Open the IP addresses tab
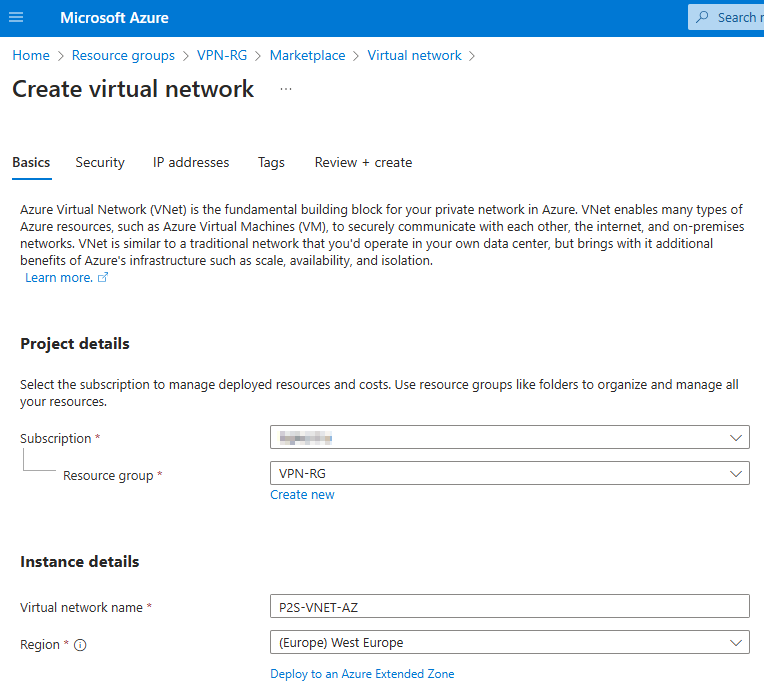Screen dimensions: 764x684 coord(191,162)
